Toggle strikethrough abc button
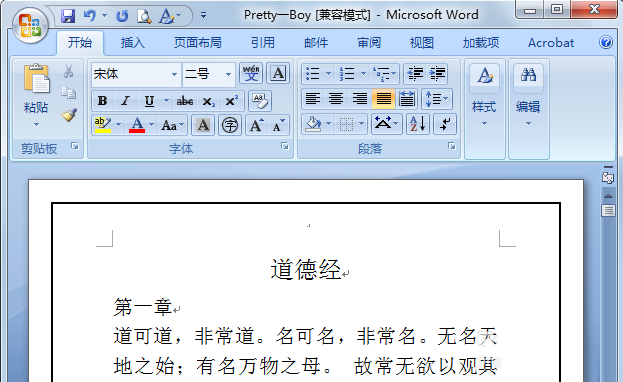This screenshot has height=382, width=623. point(185,101)
